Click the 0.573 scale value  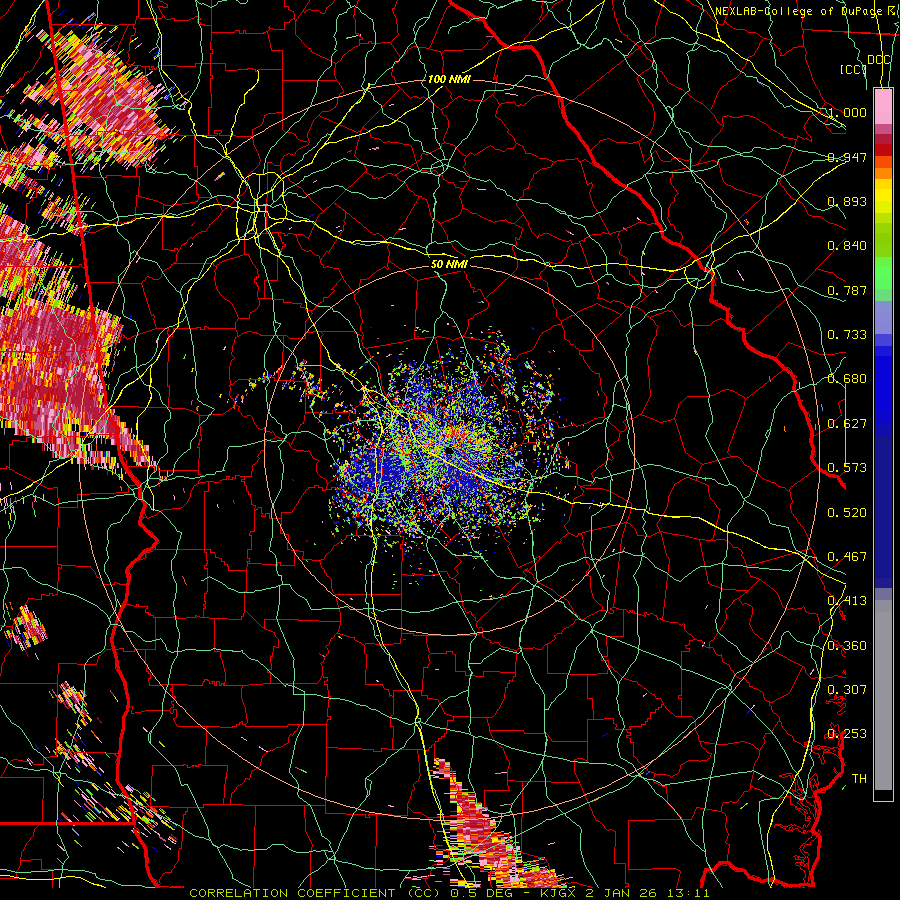pos(847,468)
